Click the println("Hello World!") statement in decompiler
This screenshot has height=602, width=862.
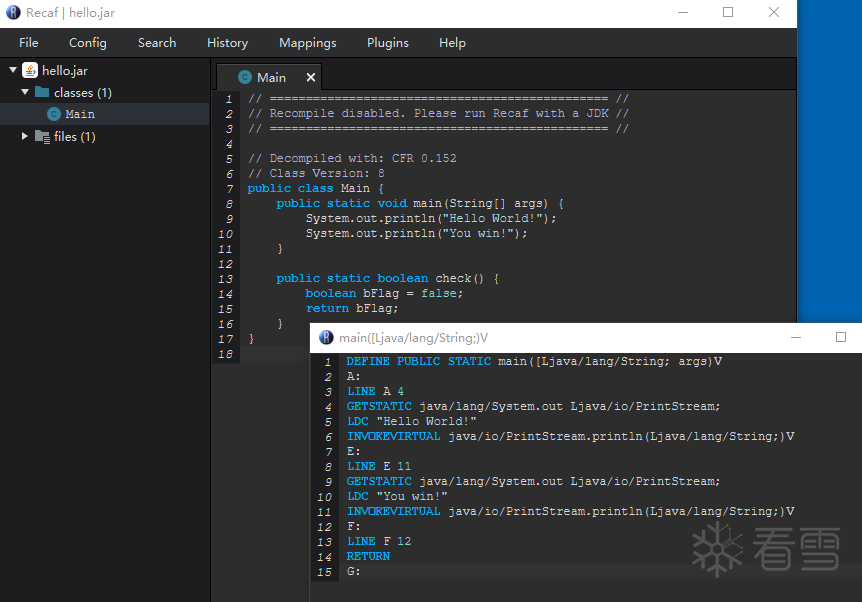point(431,218)
